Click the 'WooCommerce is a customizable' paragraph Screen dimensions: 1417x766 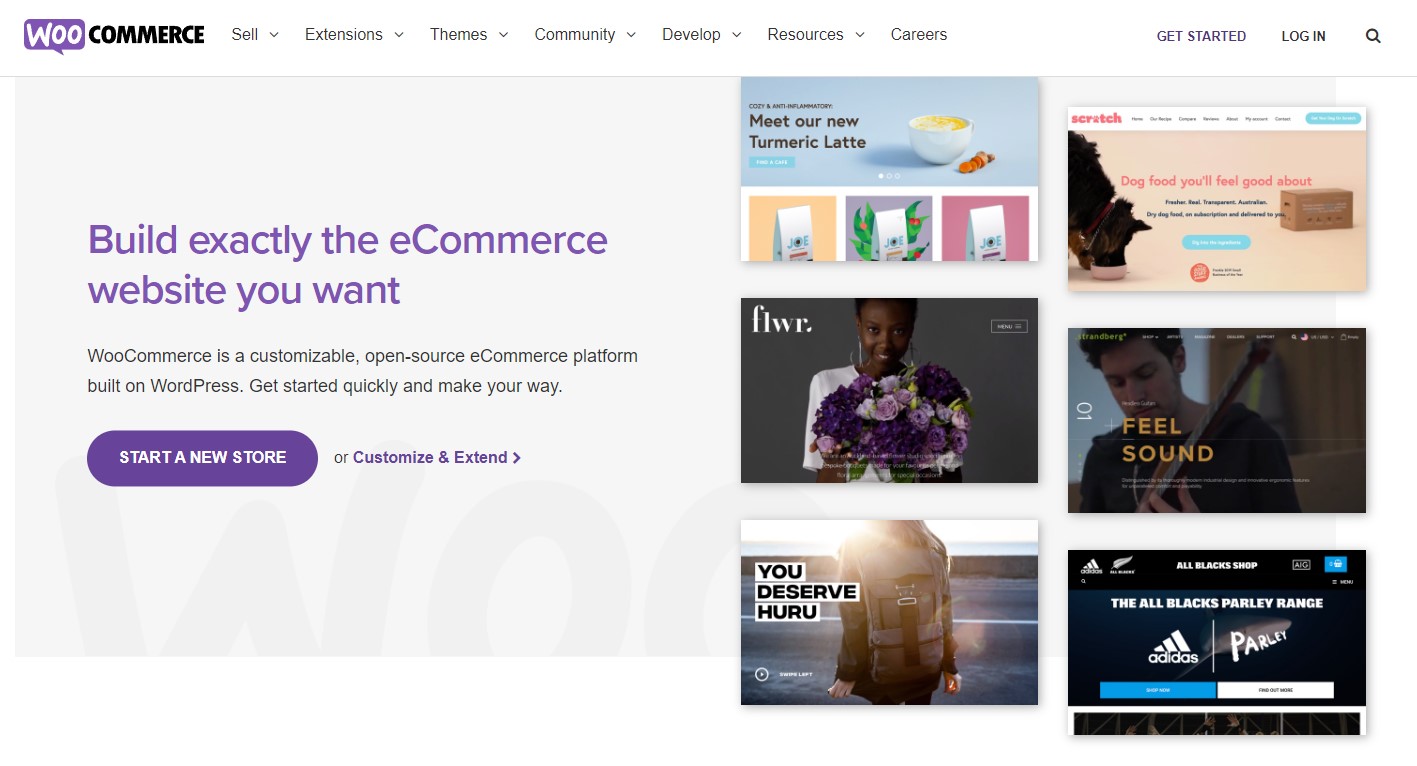point(362,371)
